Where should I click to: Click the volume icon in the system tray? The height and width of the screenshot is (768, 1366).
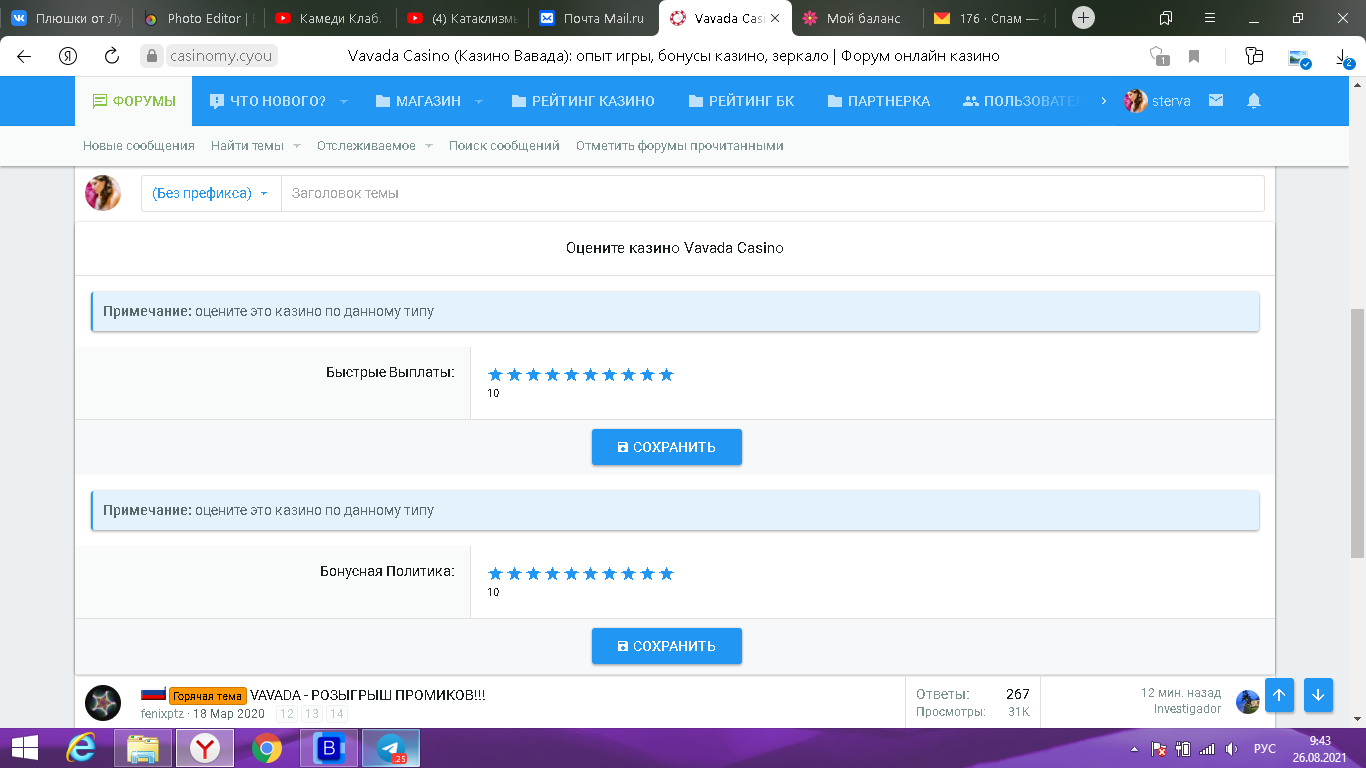pos(1231,749)
